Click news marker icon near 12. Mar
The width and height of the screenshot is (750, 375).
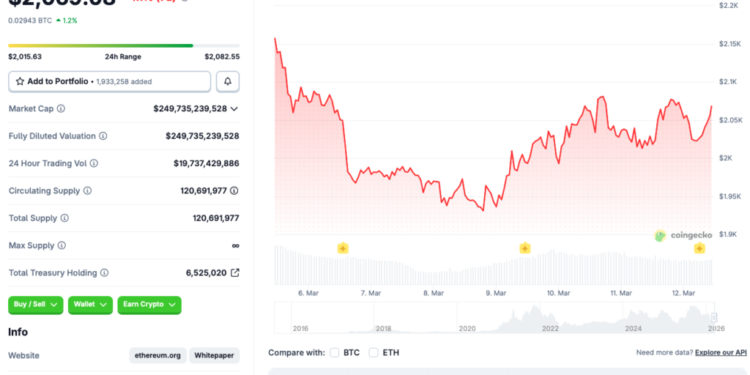(699, 248)
